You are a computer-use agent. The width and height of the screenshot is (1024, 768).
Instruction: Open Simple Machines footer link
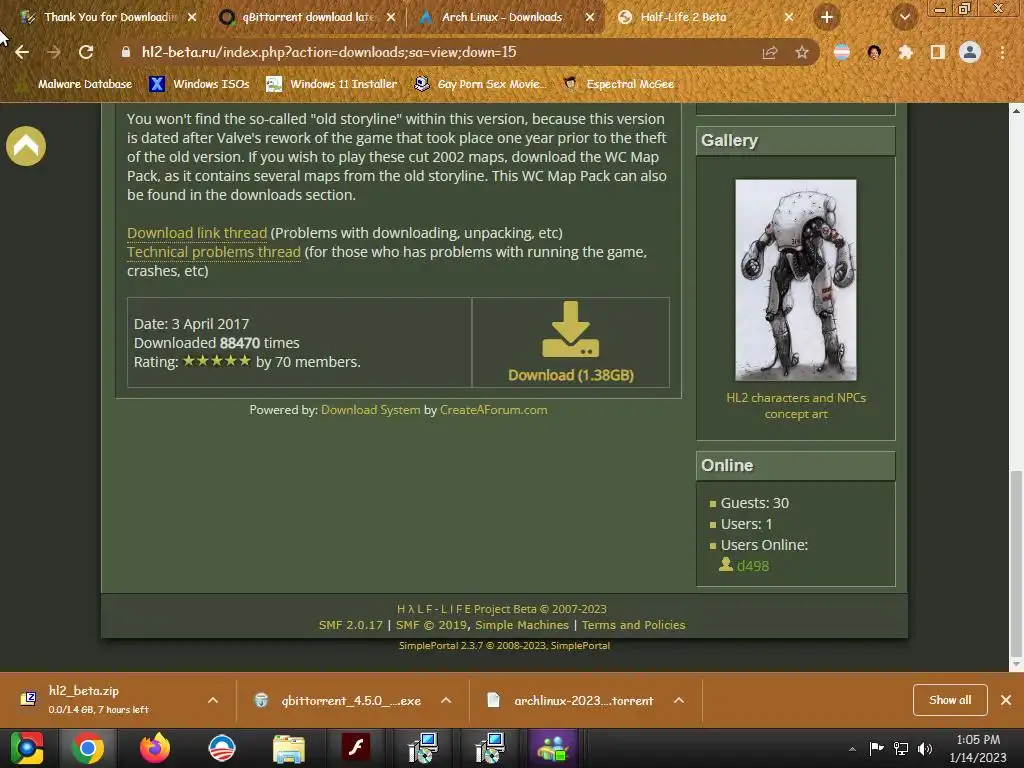522,625
